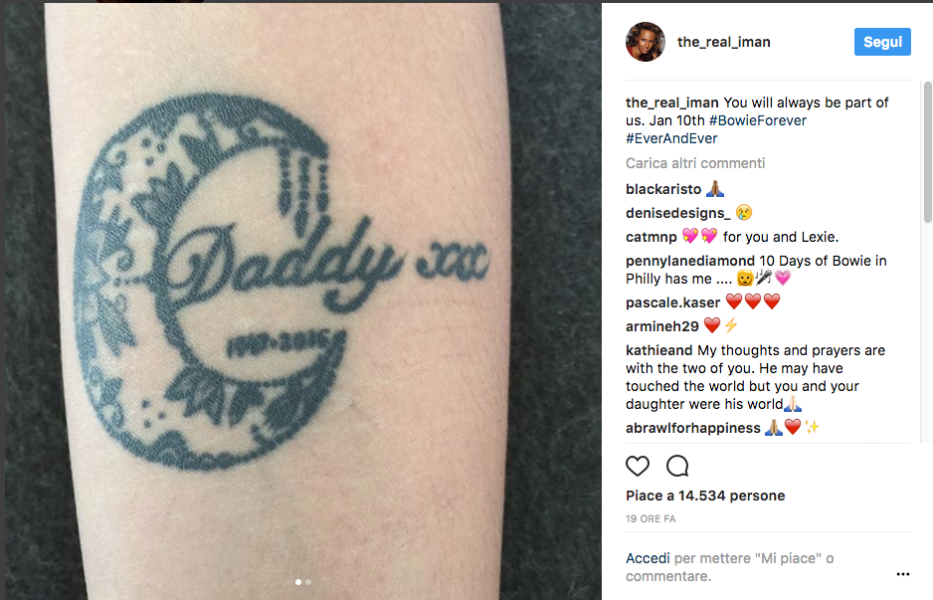Go to second photo via carousel dot

[308, 582]
